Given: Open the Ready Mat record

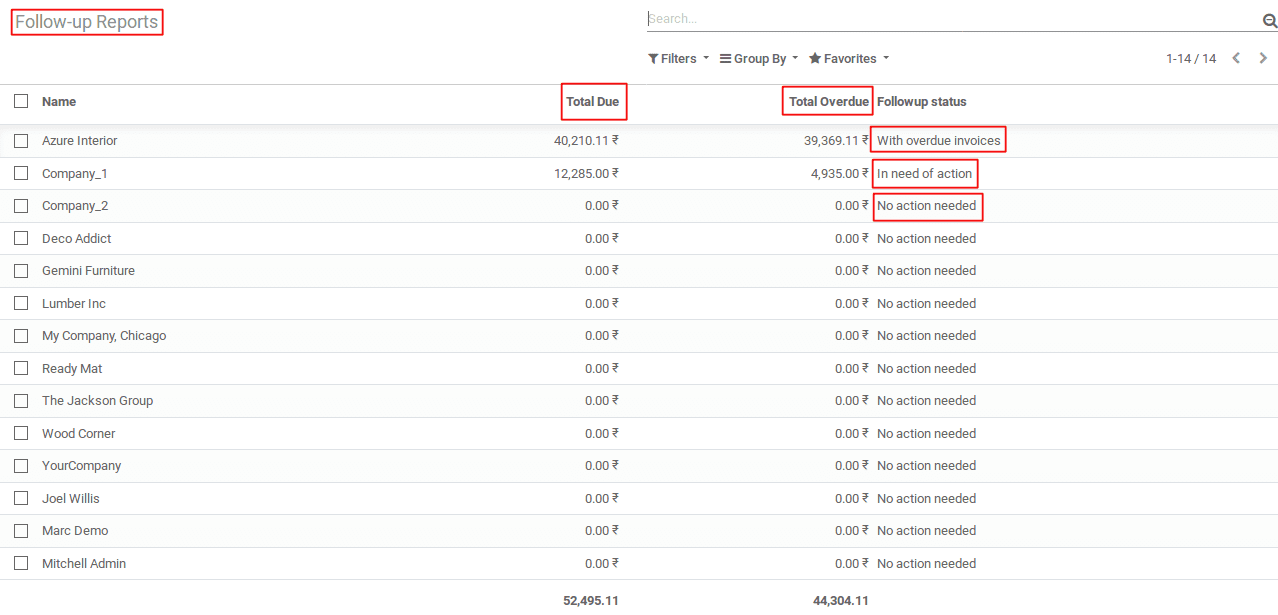Looking at the screenshot, I should [72, 369].
